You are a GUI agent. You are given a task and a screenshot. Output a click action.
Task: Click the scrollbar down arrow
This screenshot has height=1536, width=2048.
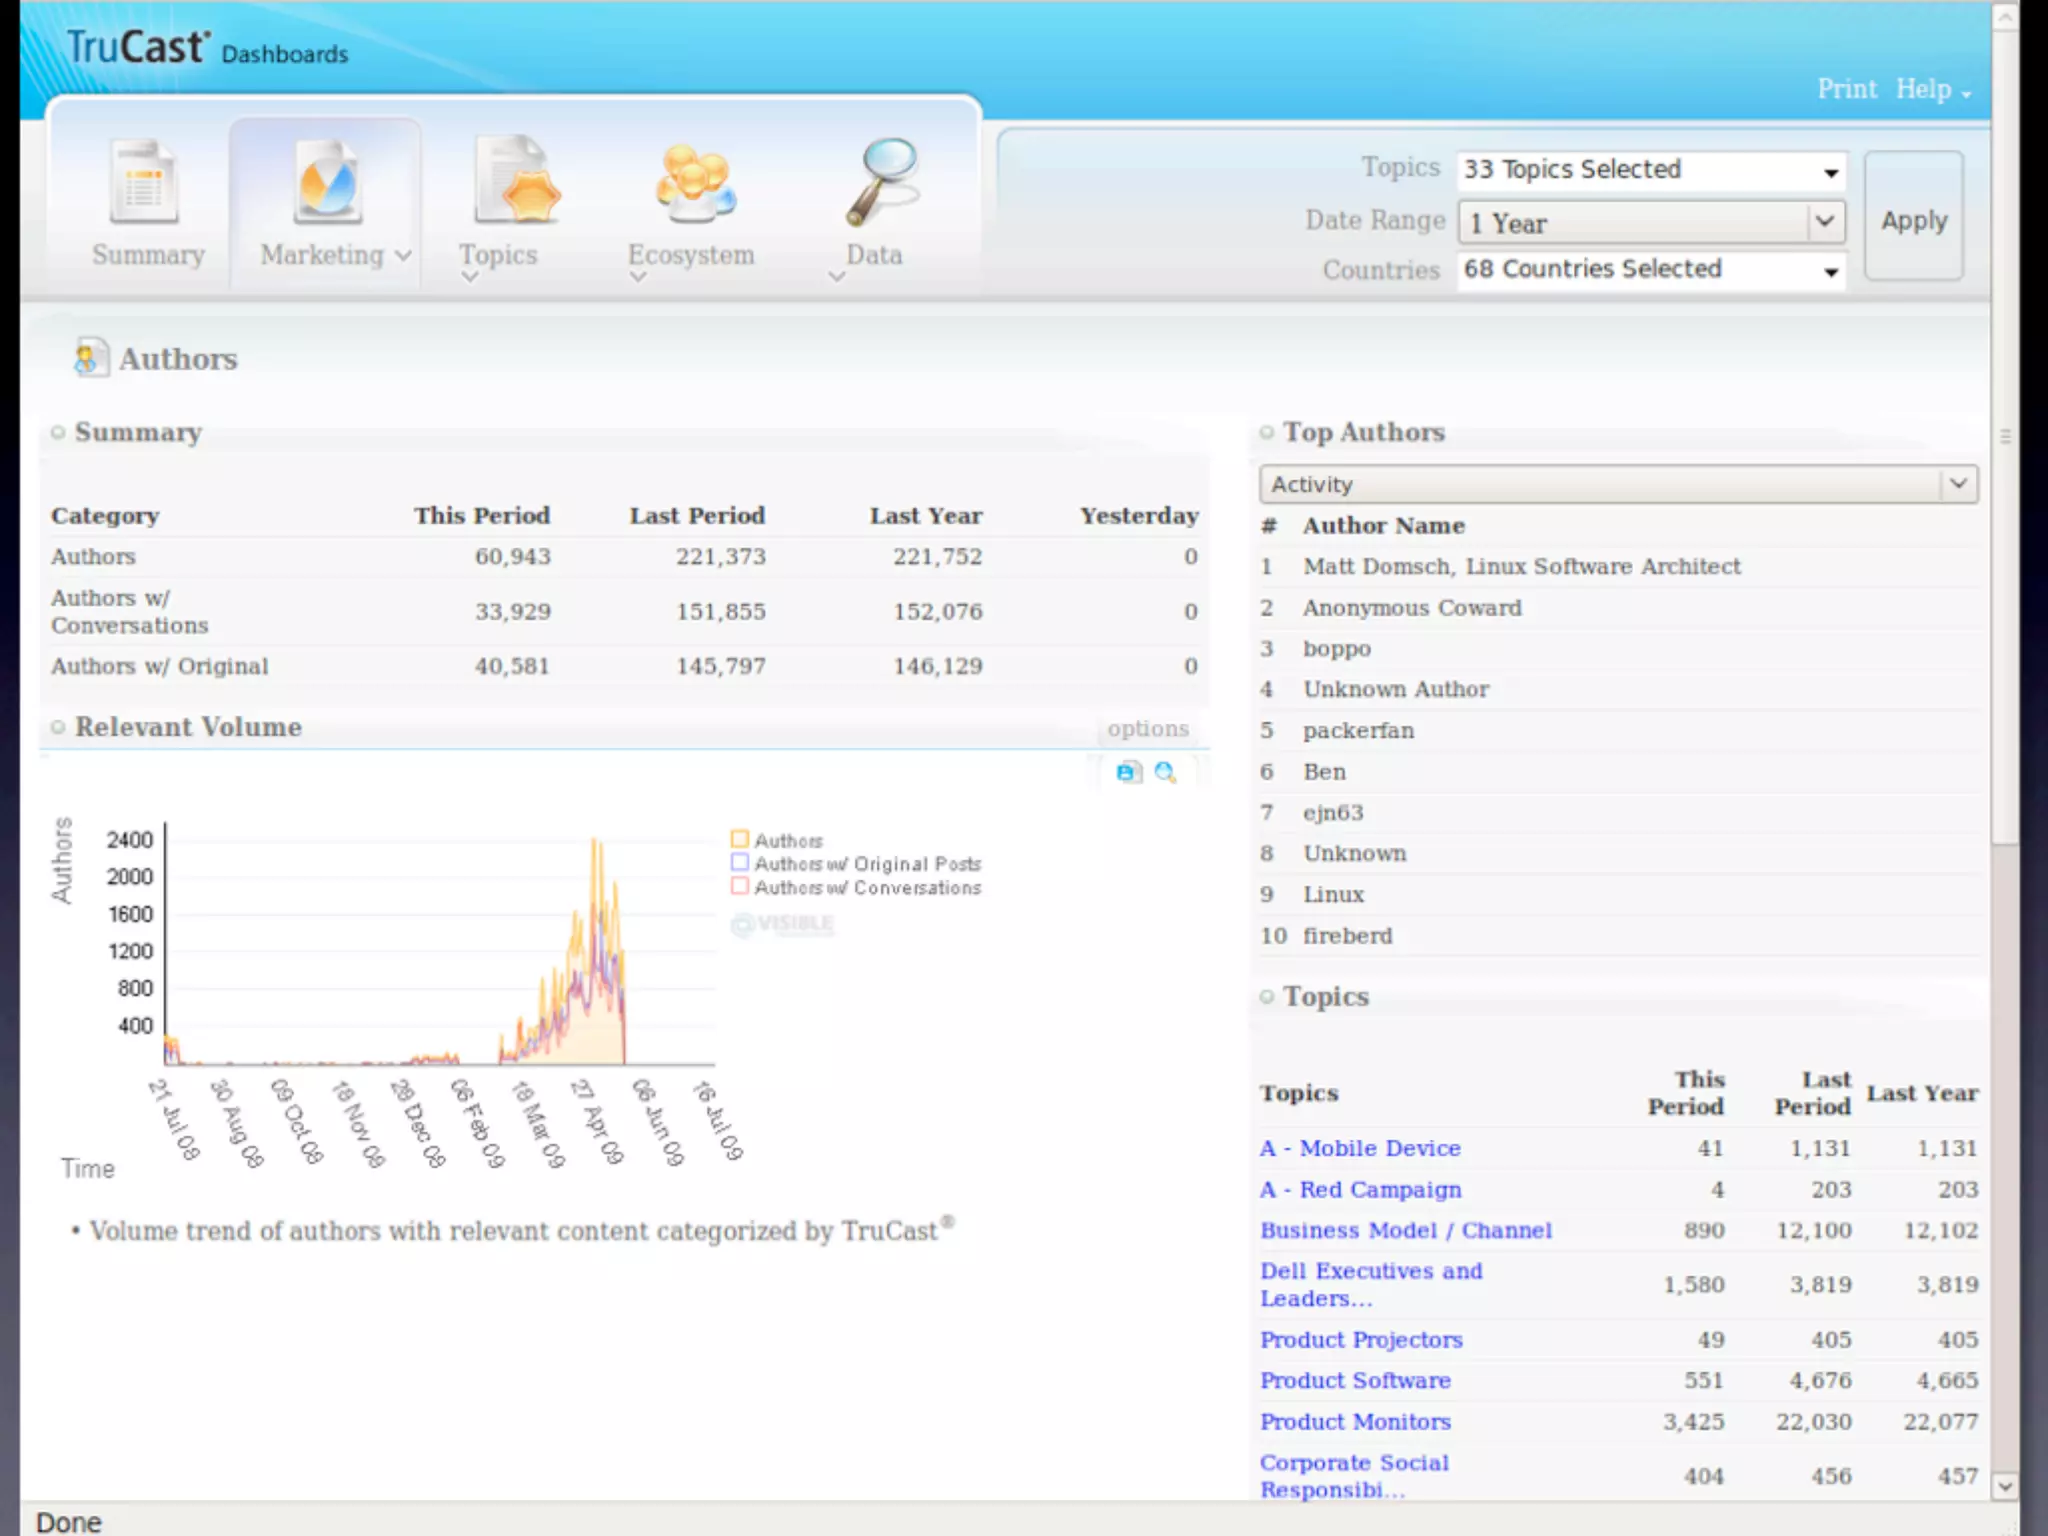click(x=2004, y=1486)
